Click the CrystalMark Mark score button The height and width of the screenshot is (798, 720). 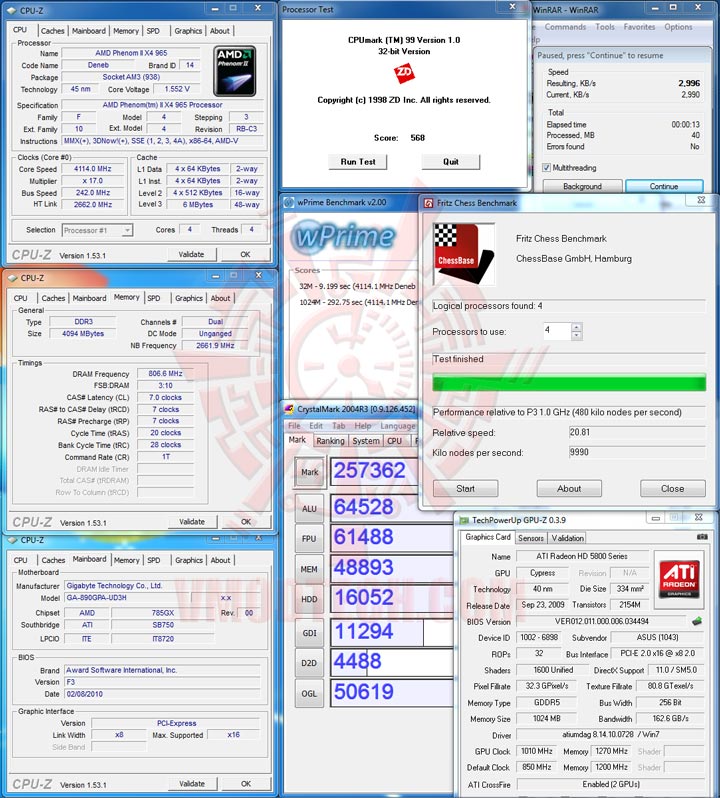tap(309, 472)
